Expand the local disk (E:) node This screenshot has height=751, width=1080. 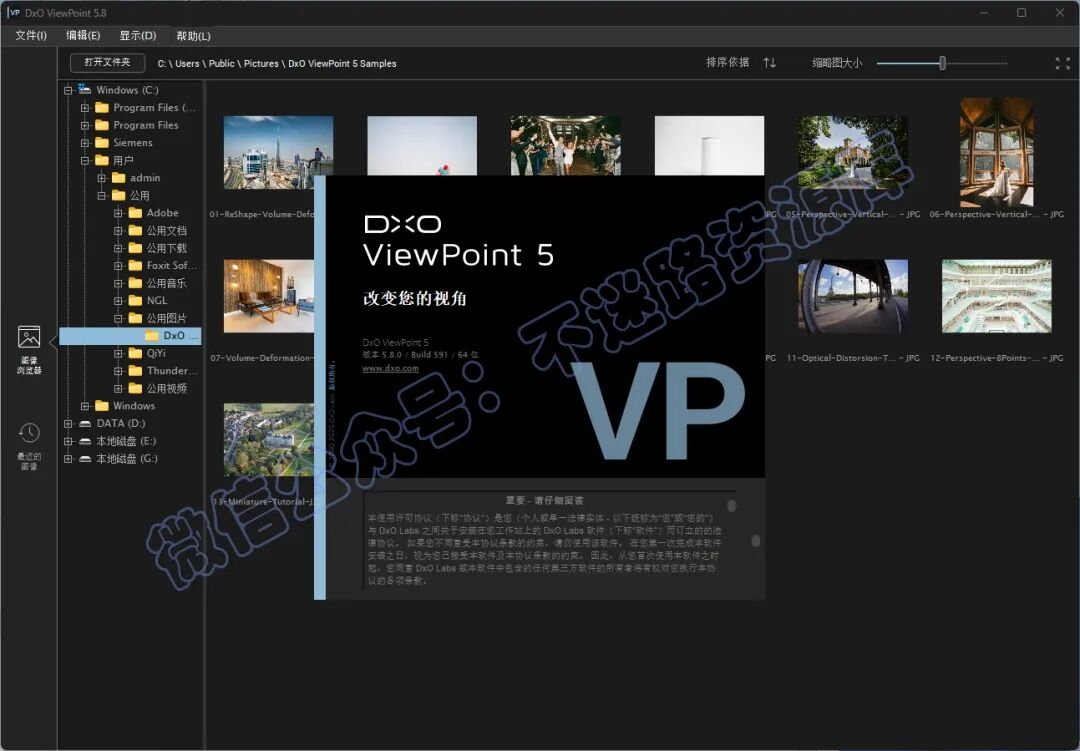tap(68, 441)
